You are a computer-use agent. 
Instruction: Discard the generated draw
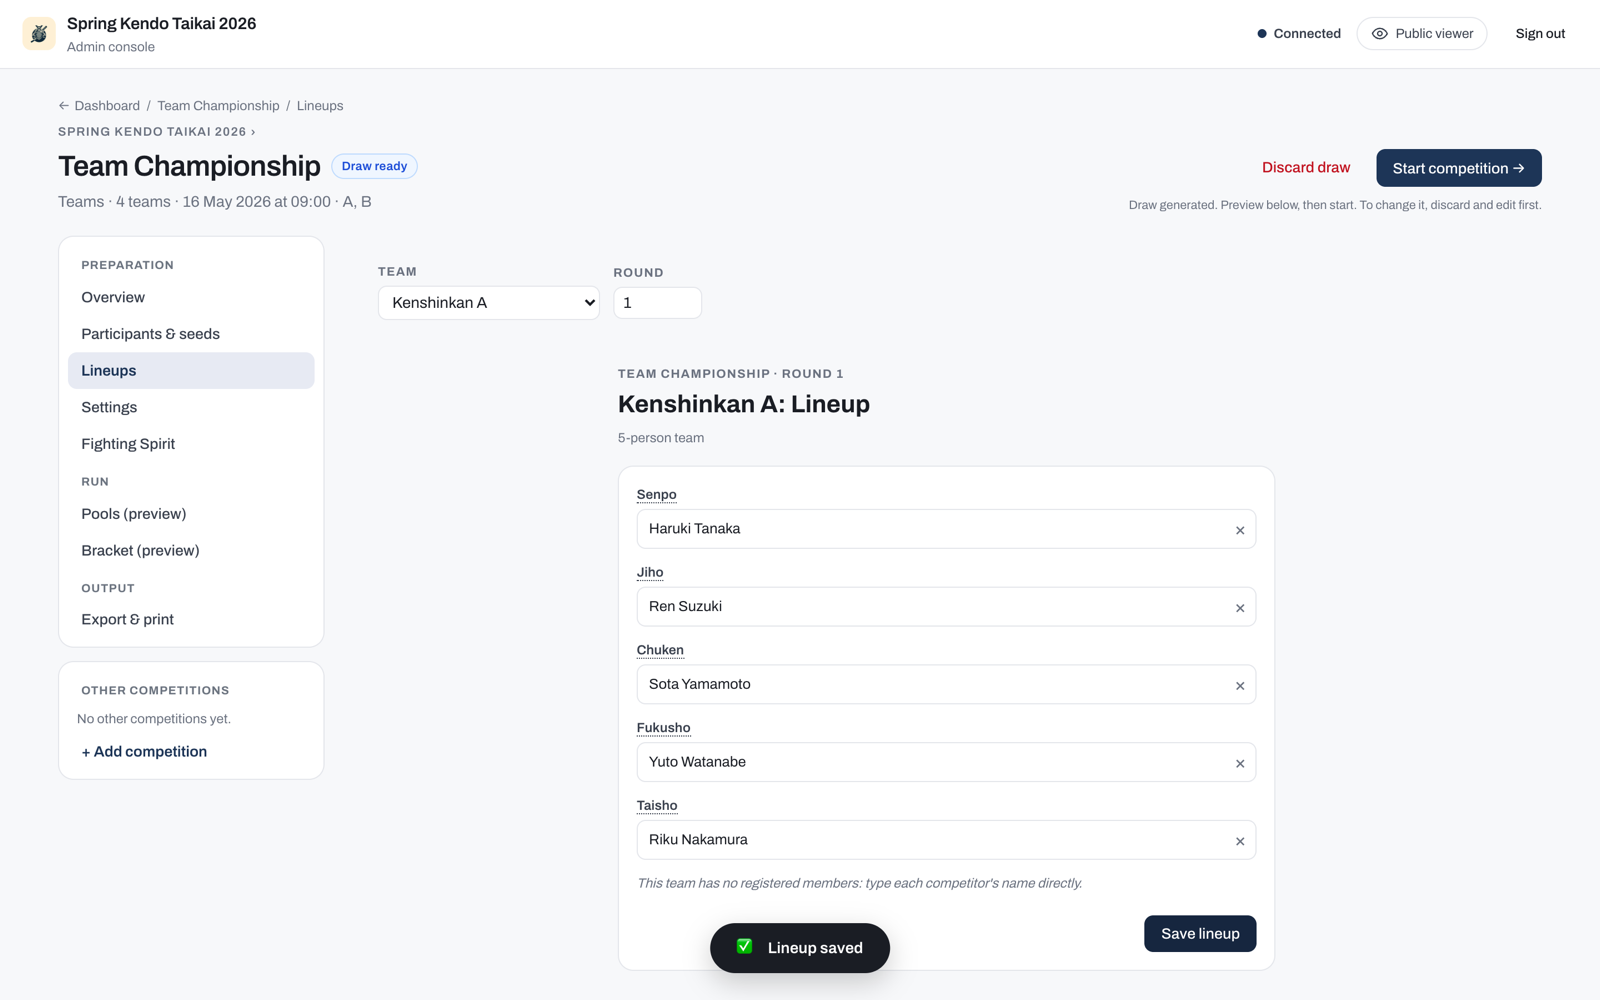[x=1306, y=168]
